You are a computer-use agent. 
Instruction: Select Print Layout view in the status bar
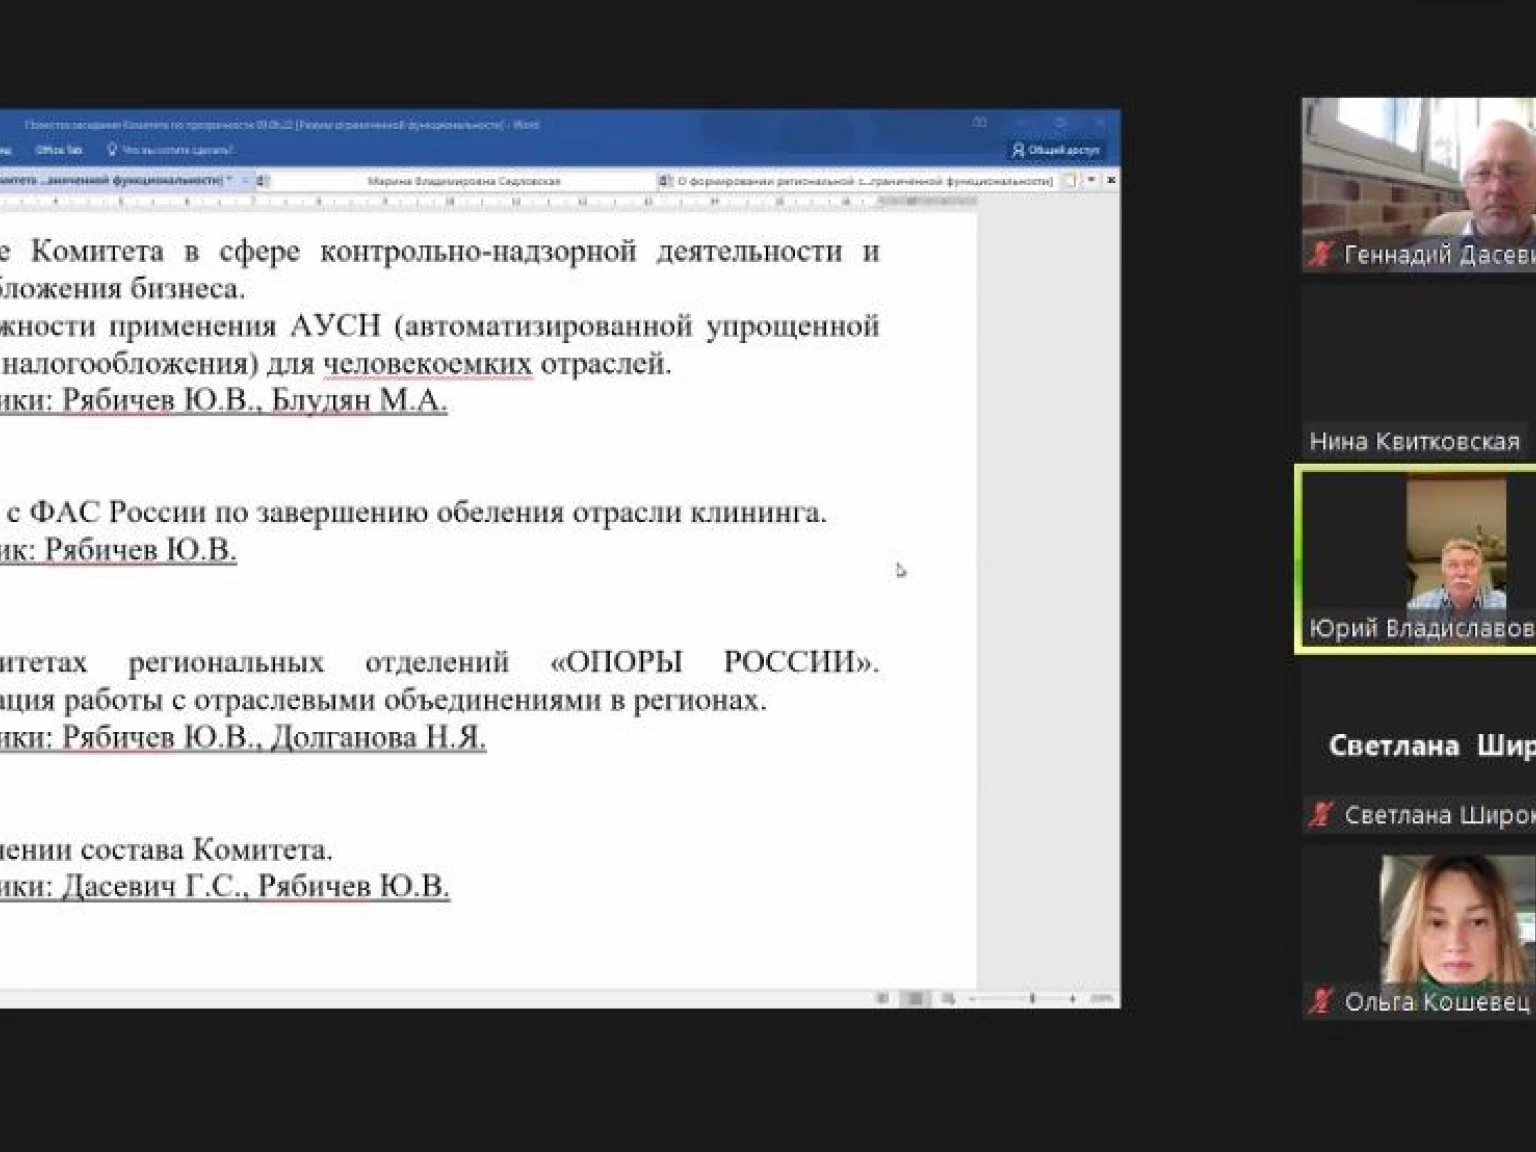pos(915,998)
